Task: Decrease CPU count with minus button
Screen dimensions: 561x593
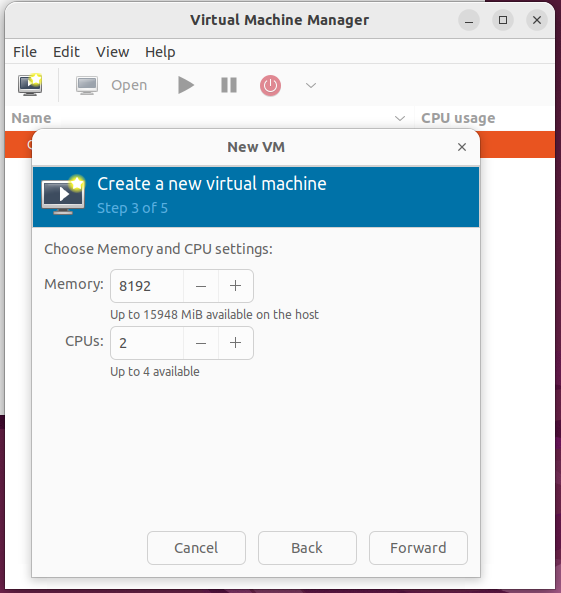Action: (201, 343)
